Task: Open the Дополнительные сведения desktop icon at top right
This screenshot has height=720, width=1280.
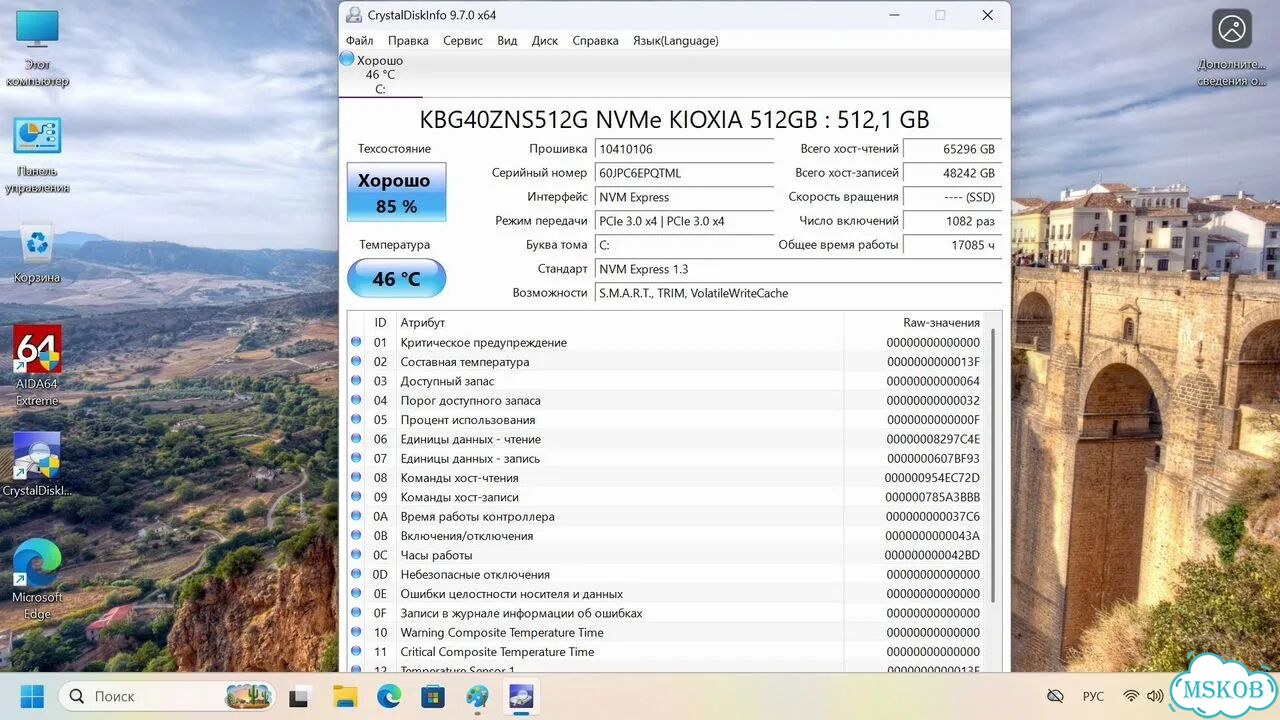Action: (1232, 48)
